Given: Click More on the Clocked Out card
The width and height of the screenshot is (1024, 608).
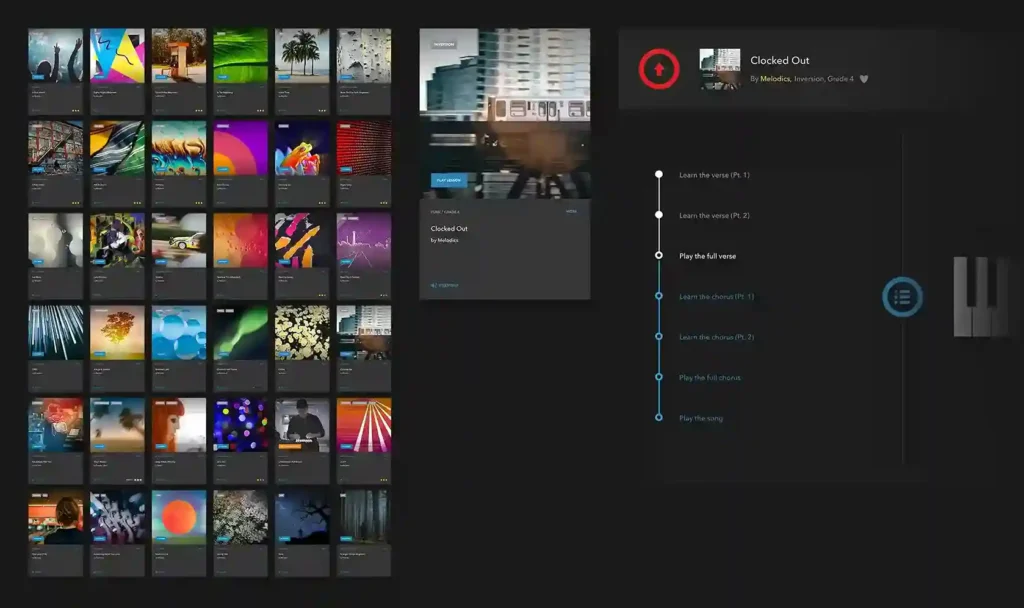Looking at the screenshot, I should (571, 212).
